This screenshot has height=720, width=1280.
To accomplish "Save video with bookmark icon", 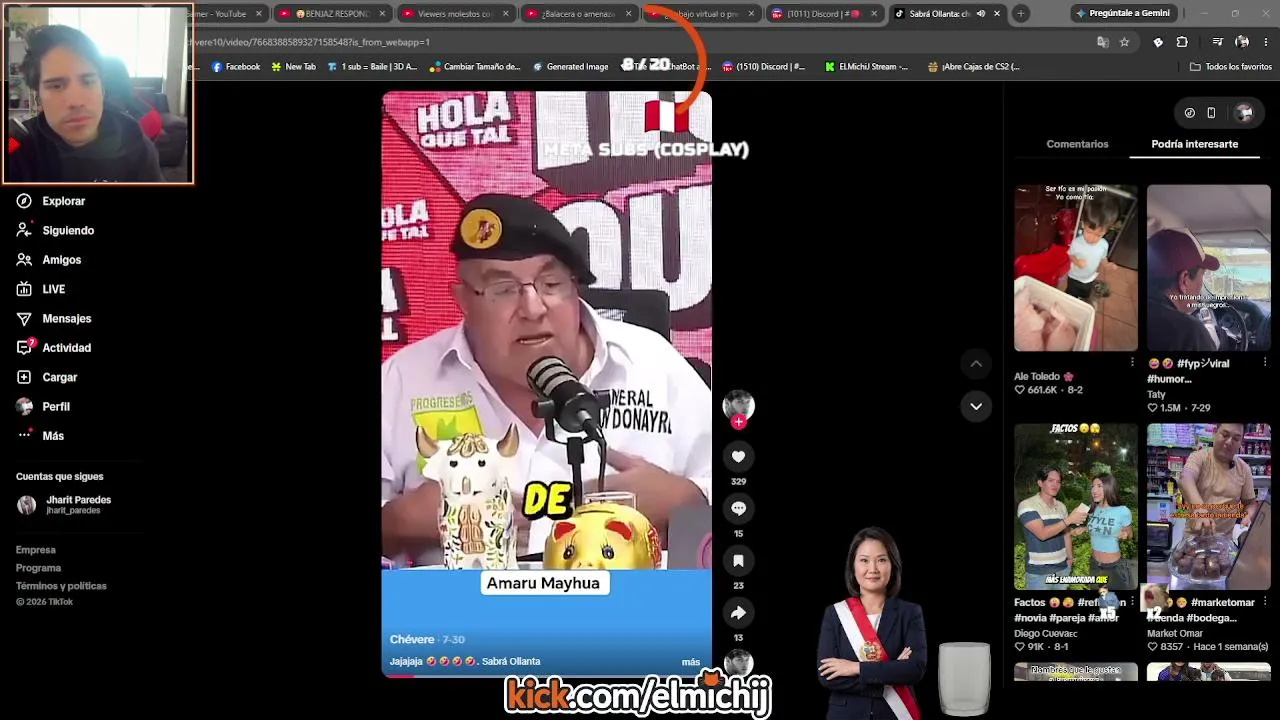I will click(x=738, y=561).
